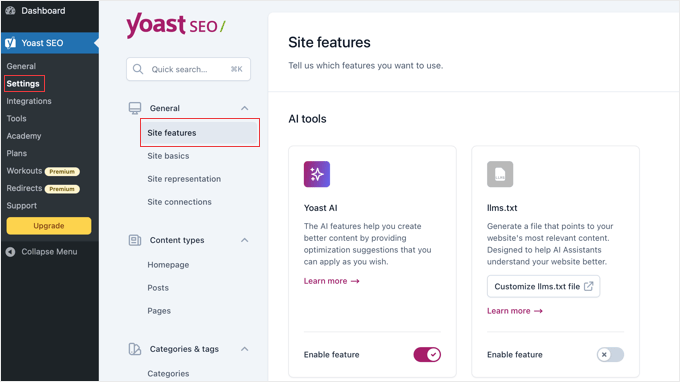The height and width of the screenshot is (382, 680).
Task: Open Redirects submenu item
Action: click(24, 188)
